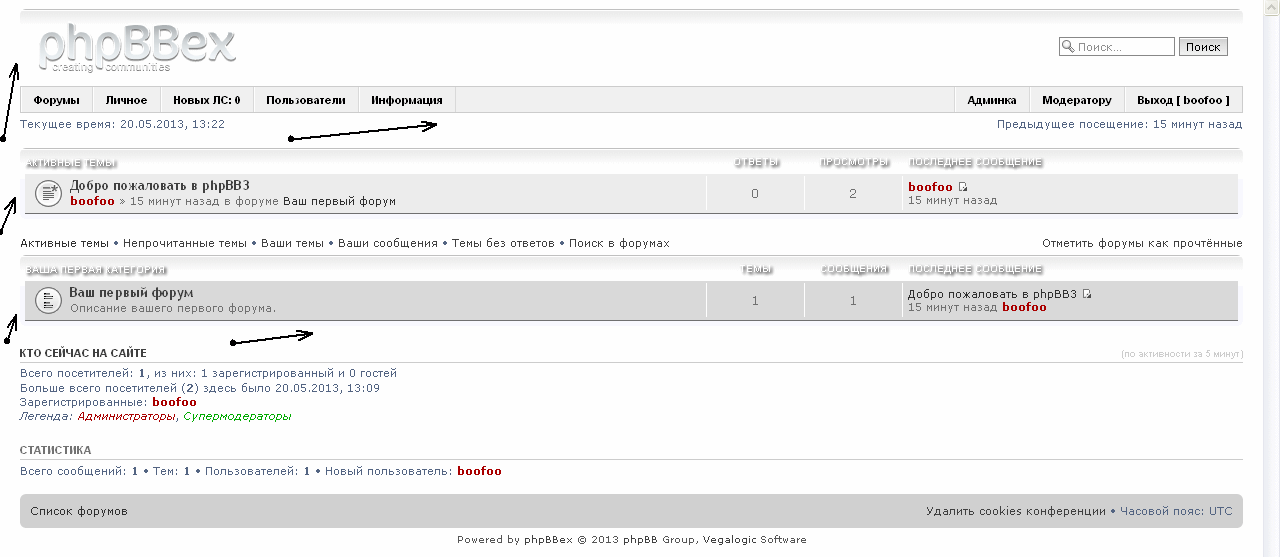Click Отметить форумы как прочтённые
Viewport: 1280px width, 557px height.
pyautogui.click(x=1141, y=243)
